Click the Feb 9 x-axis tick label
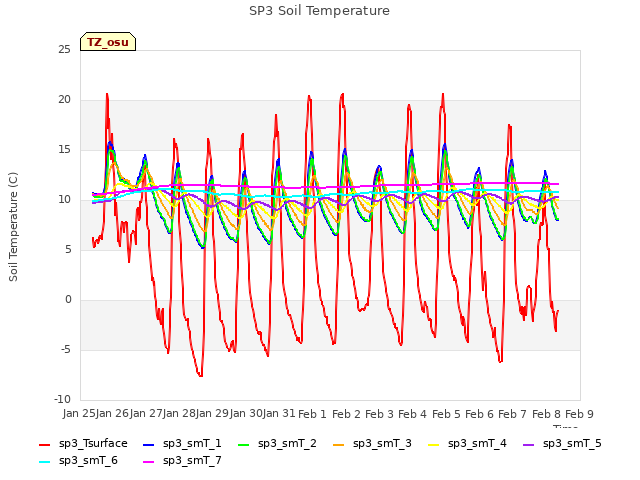The width and height of the screenshot is (640, 480). [x=579, y=414]
